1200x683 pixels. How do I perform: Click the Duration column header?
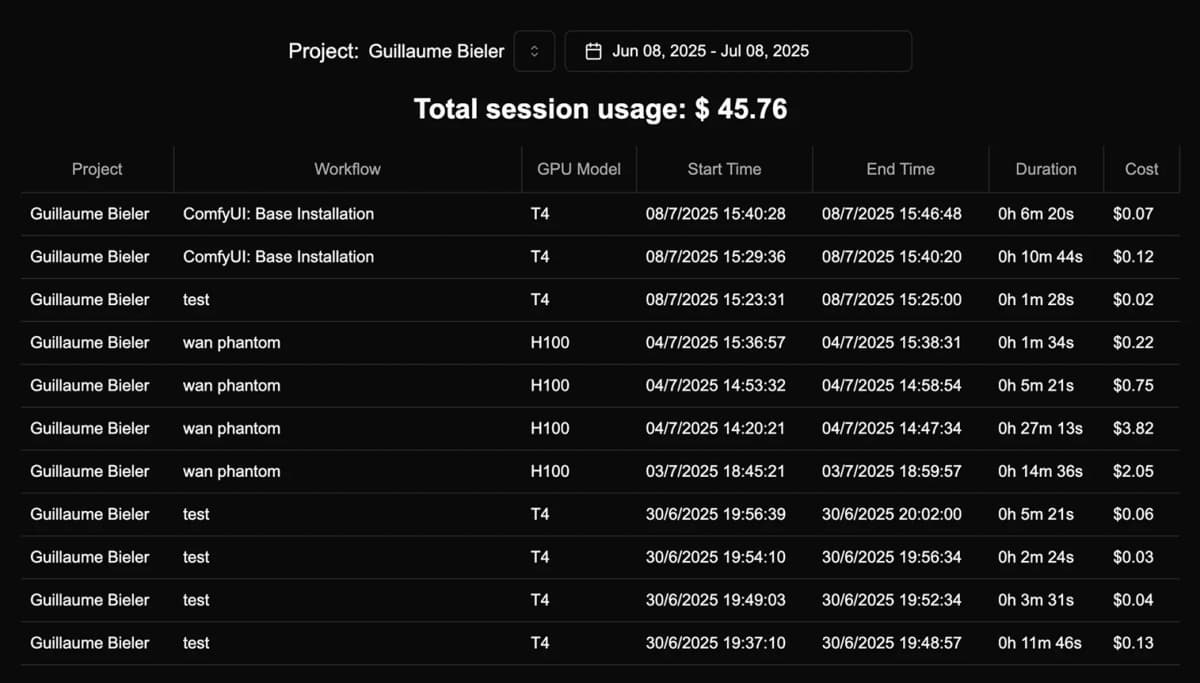click(x=1046, y=169)
